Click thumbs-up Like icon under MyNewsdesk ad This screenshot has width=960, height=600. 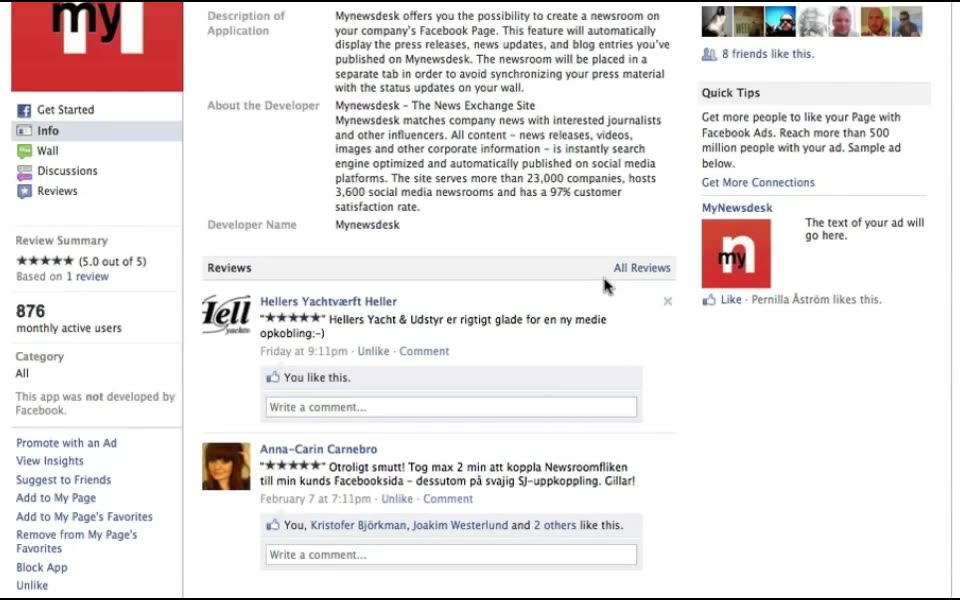coord(709,300)
